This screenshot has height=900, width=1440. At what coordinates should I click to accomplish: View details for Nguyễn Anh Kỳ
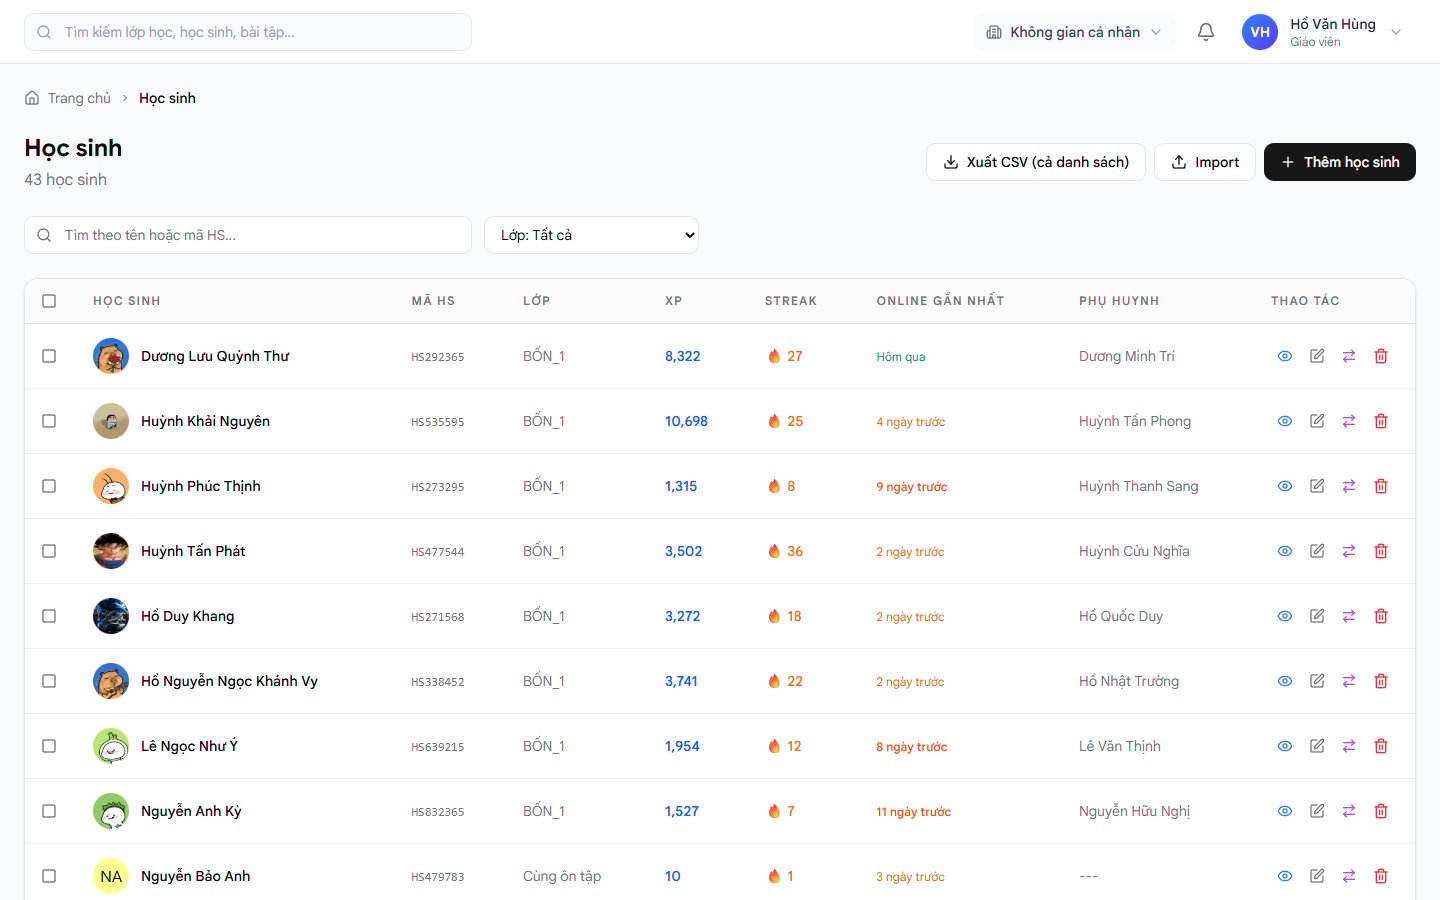(1285, 811)
